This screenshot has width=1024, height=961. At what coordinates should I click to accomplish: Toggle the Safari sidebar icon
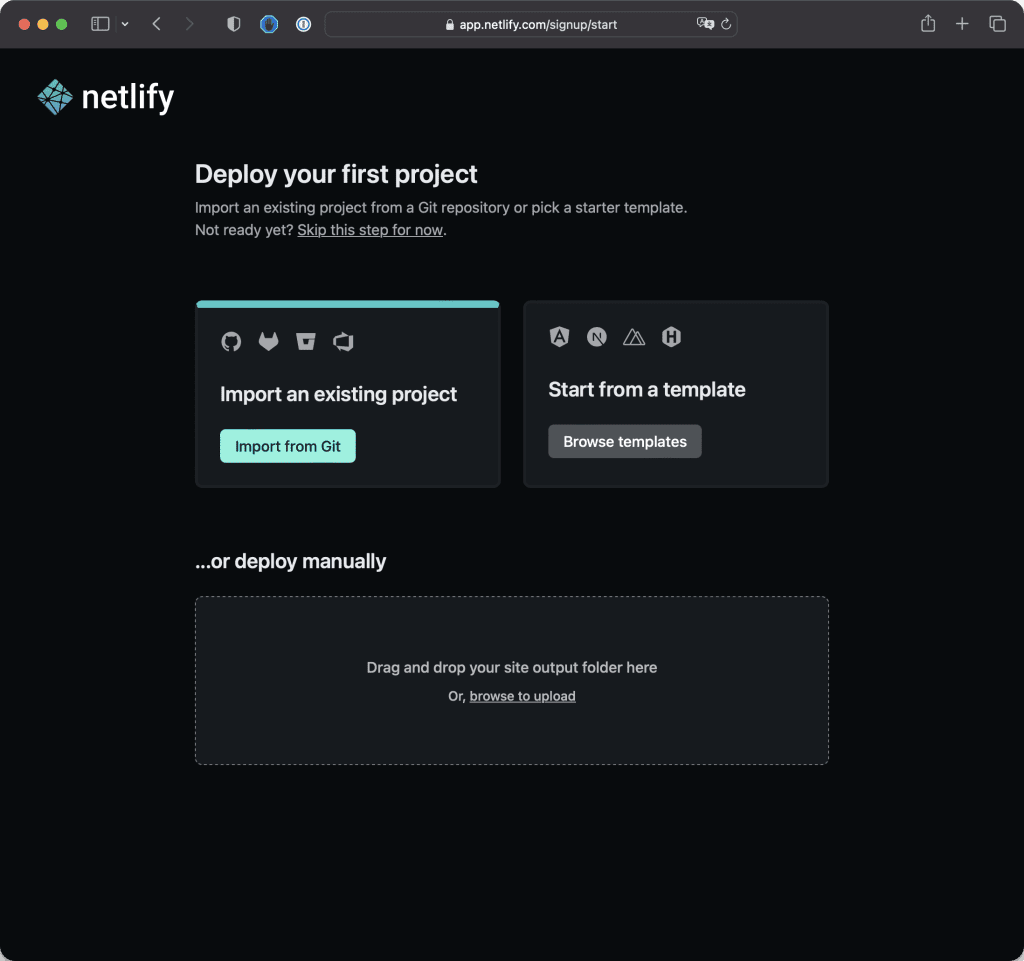pos(100,23)
